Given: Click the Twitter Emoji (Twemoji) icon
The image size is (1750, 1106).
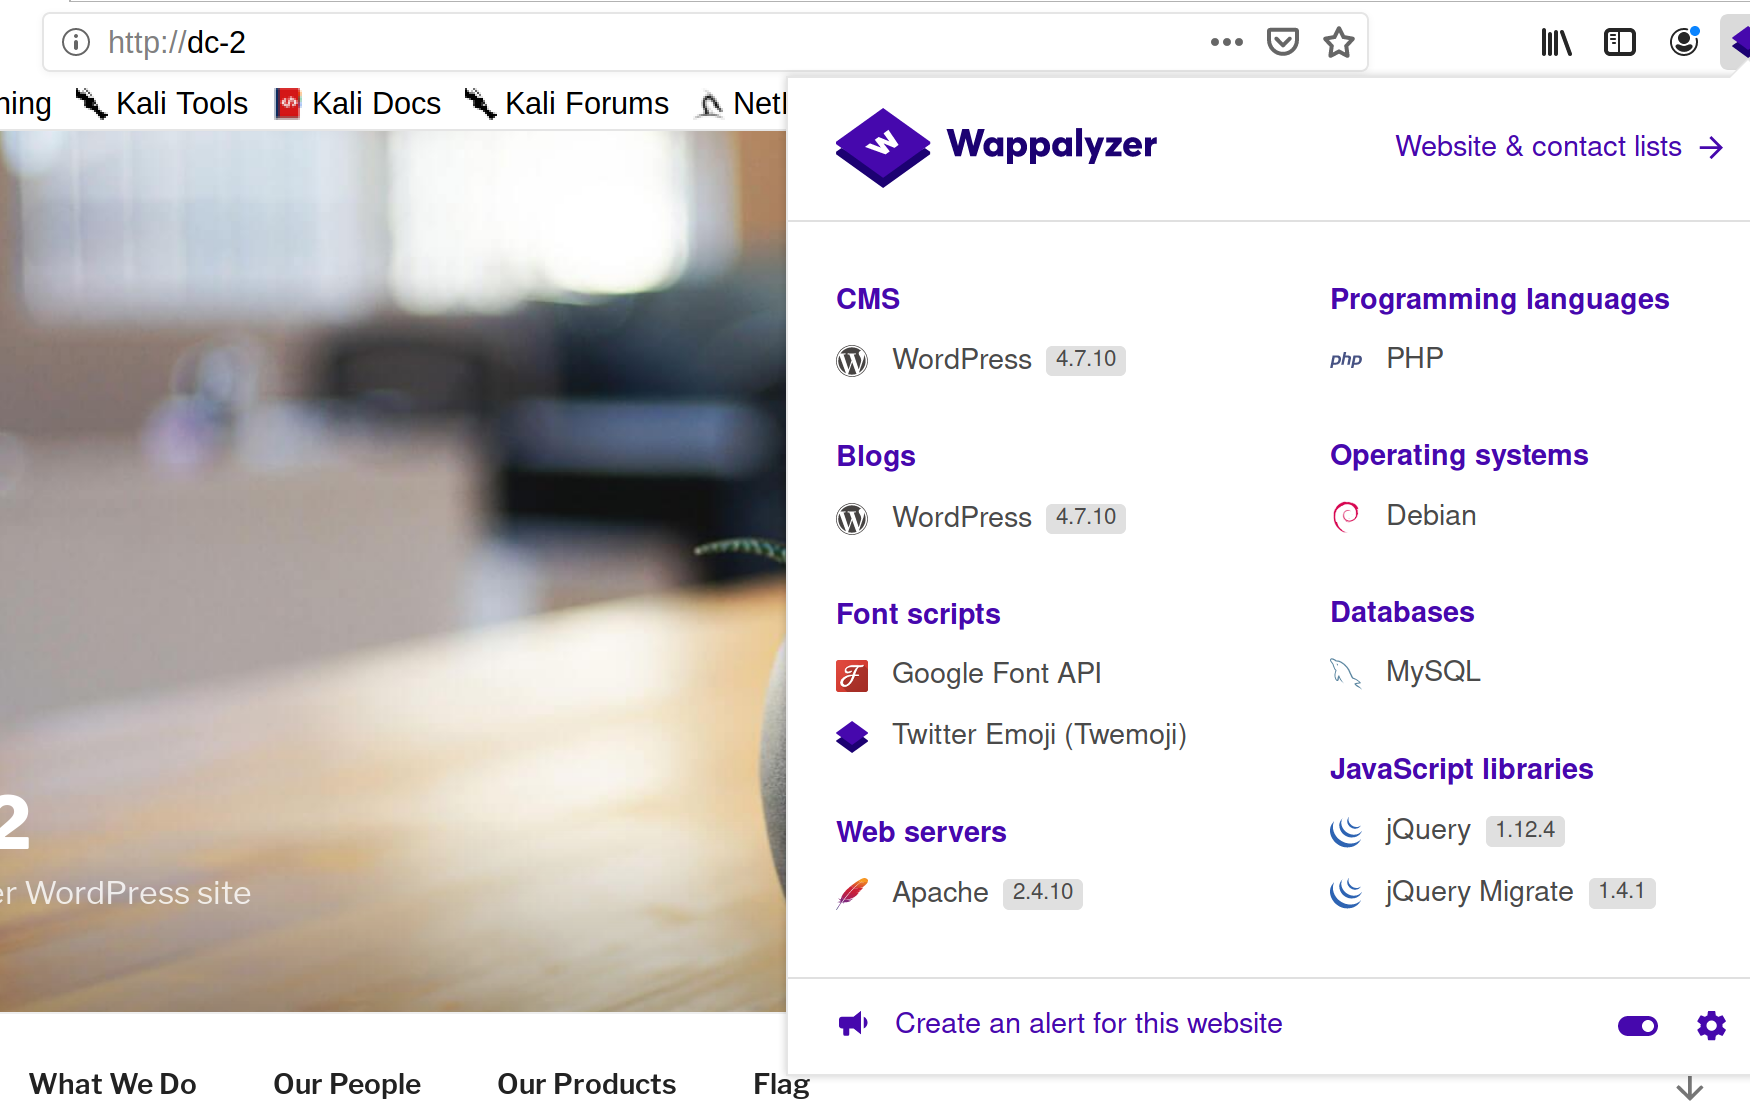Looking at the screenshot, I should [852, 736].
